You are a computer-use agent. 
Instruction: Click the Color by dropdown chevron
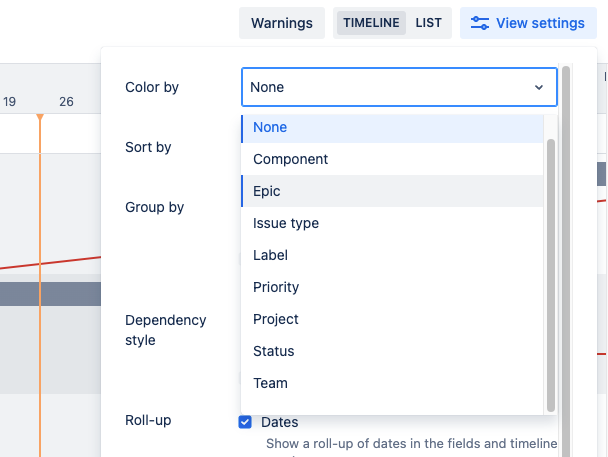point(540,88)
